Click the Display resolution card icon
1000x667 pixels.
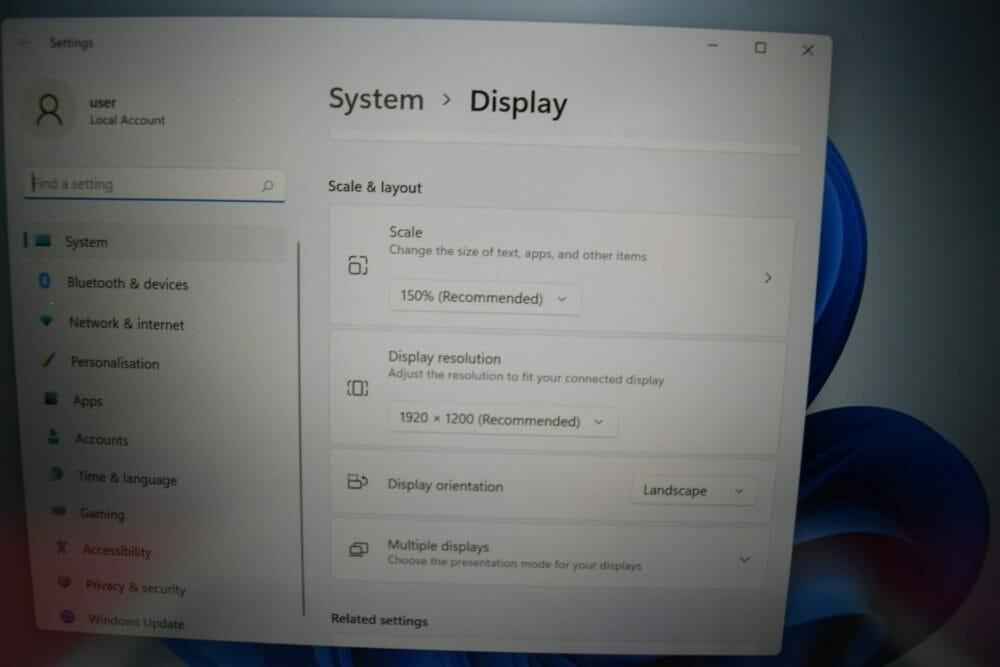357,388
